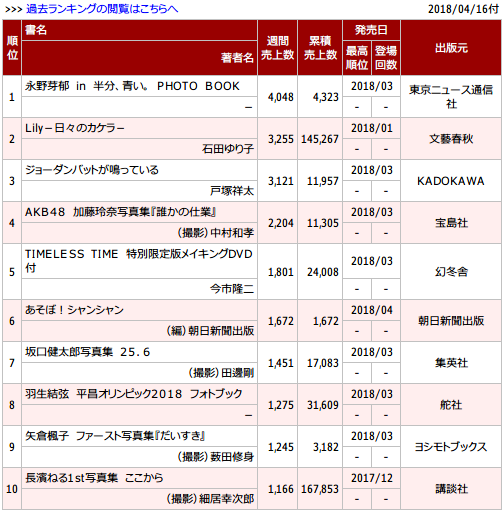Click publisher 朝日新聞出版 in the 出版元 column
This screenshot has height=515, width=504.
451,321
